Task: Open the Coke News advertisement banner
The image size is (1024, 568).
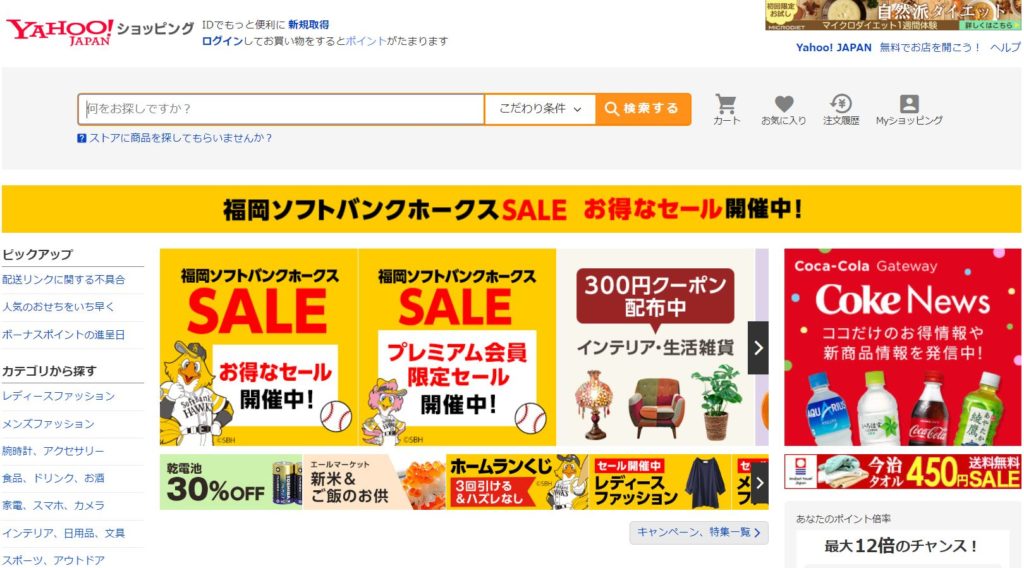Action: 903,347
